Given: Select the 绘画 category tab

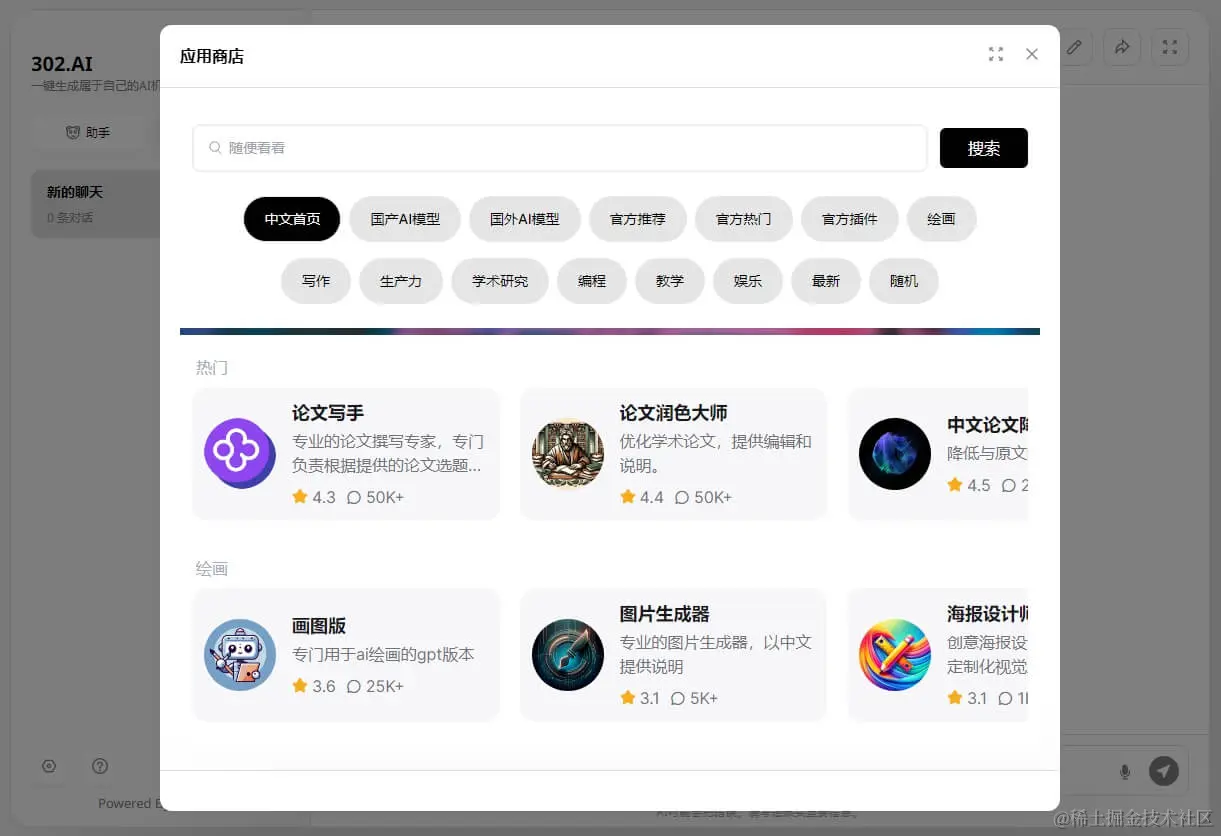Looking at the screenshot, I should pos(941,219).
